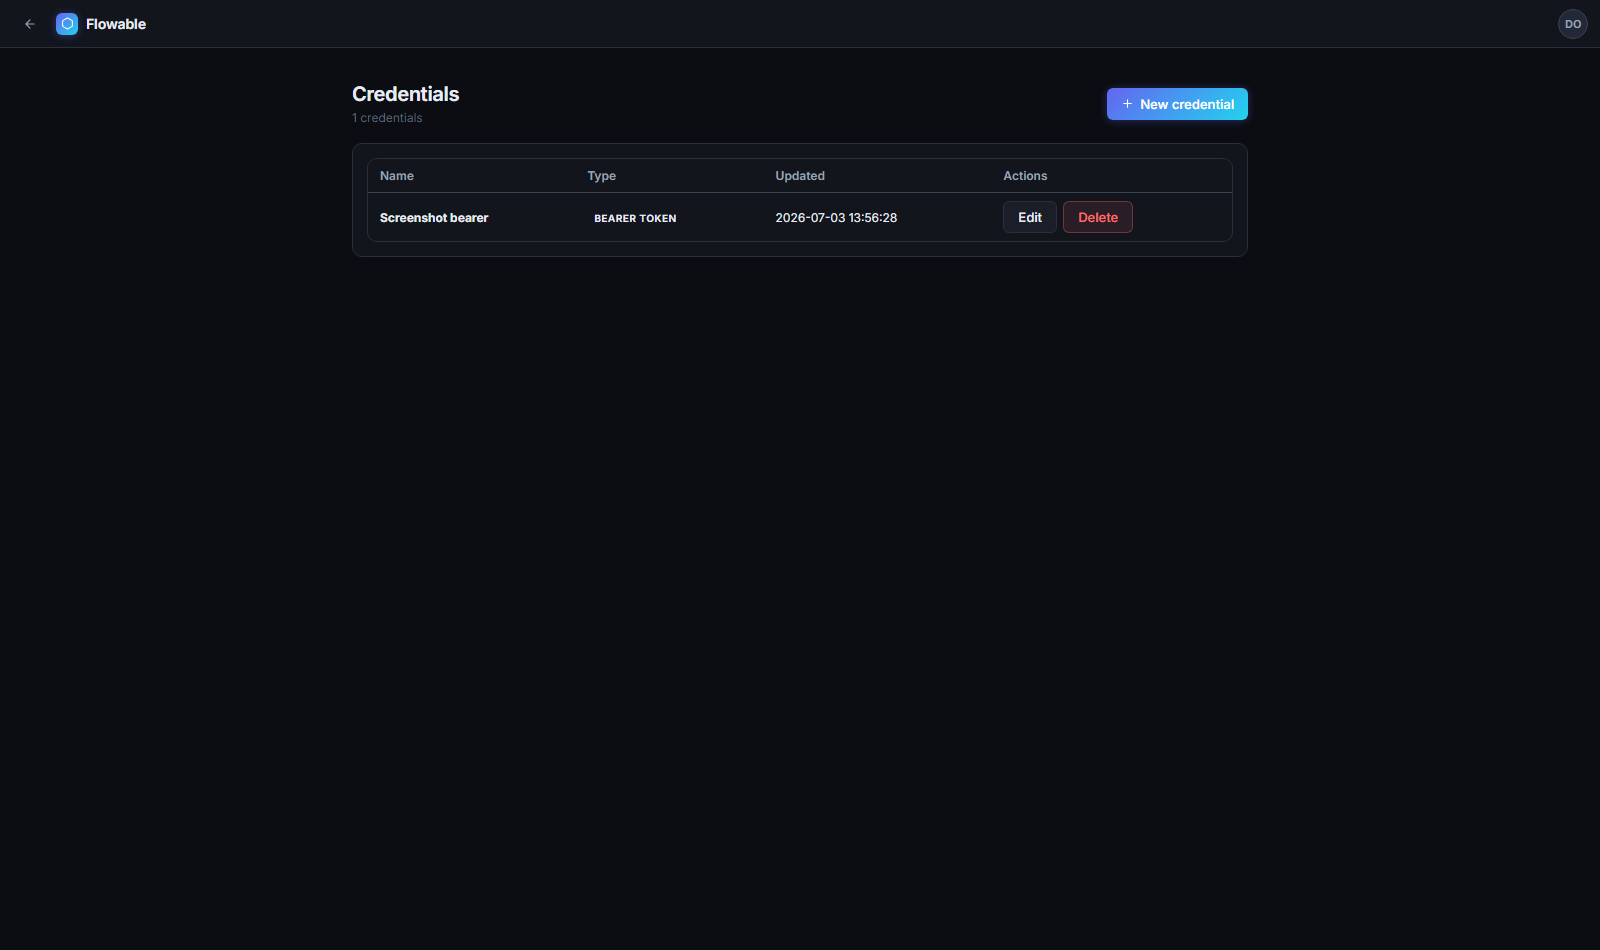Click the Flowable brand name

tap(116, 24)
